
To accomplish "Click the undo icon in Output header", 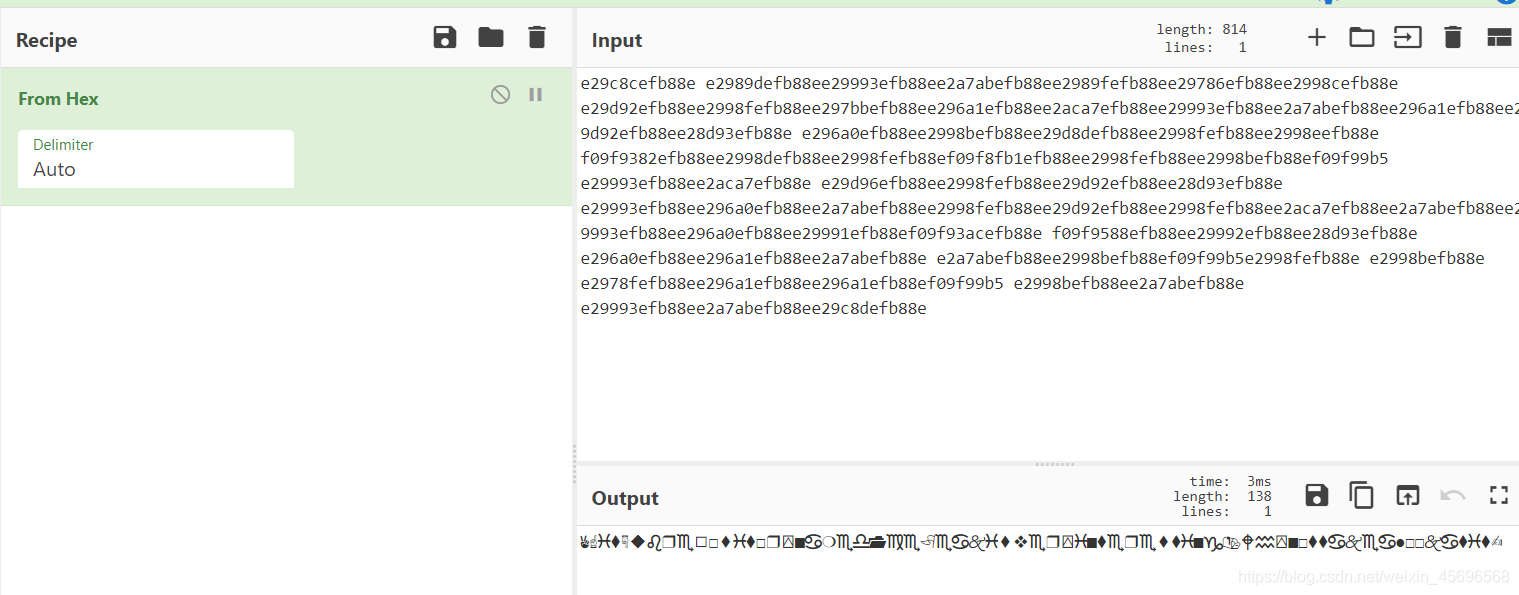I will 1452,495.
